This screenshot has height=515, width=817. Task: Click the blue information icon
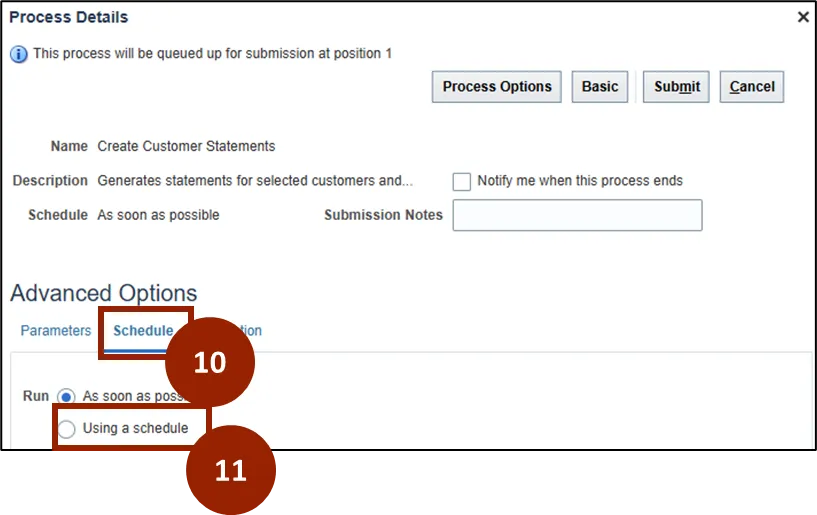click(x=19, y=54)
